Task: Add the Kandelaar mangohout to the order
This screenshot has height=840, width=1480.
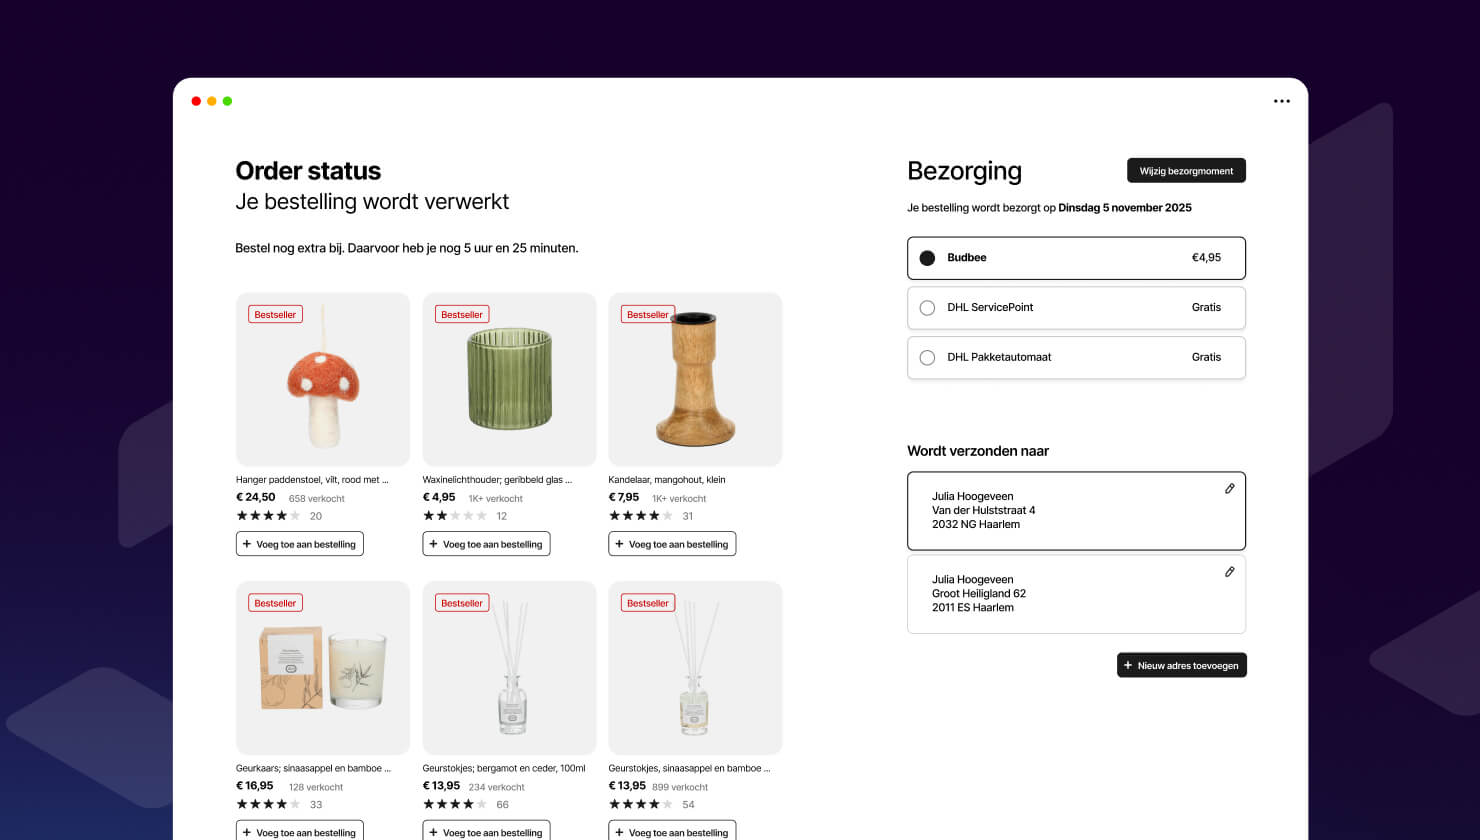Action: [672, 544]
